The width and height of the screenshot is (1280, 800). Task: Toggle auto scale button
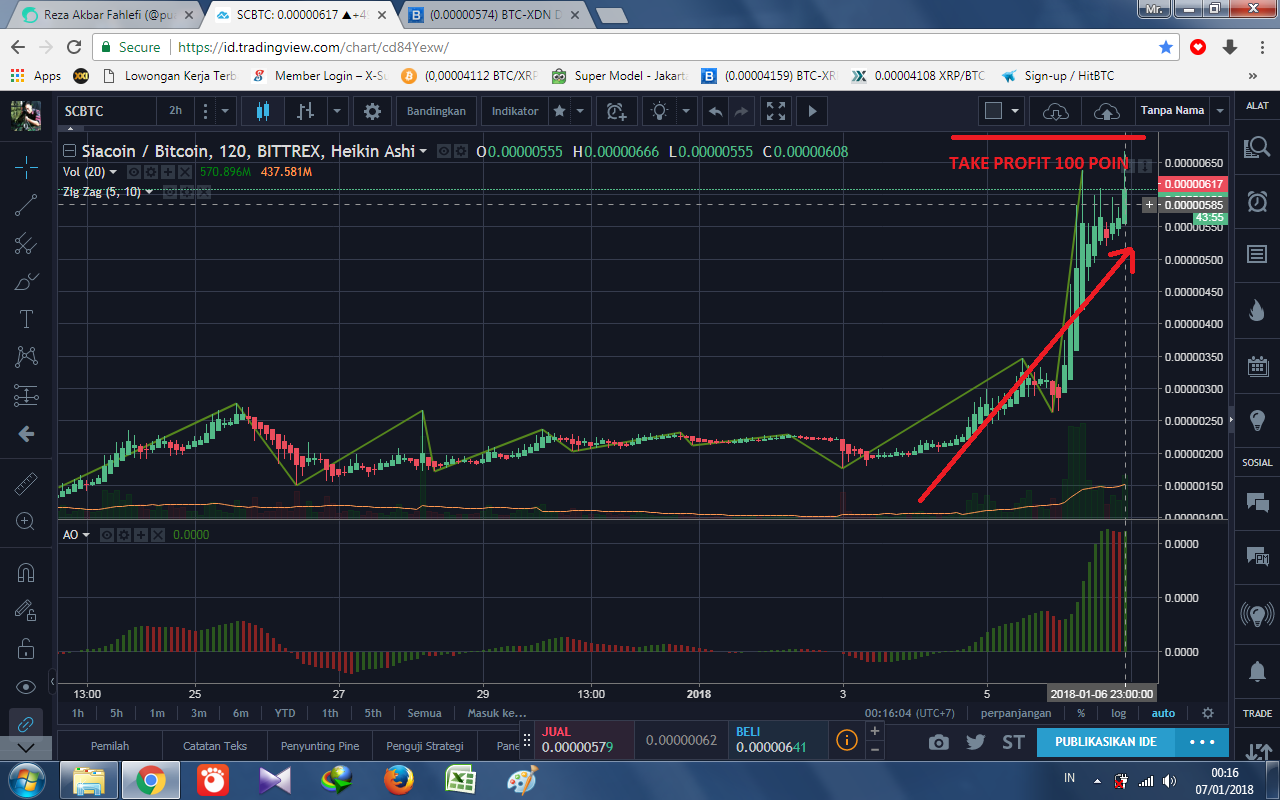coord(1163,713)
